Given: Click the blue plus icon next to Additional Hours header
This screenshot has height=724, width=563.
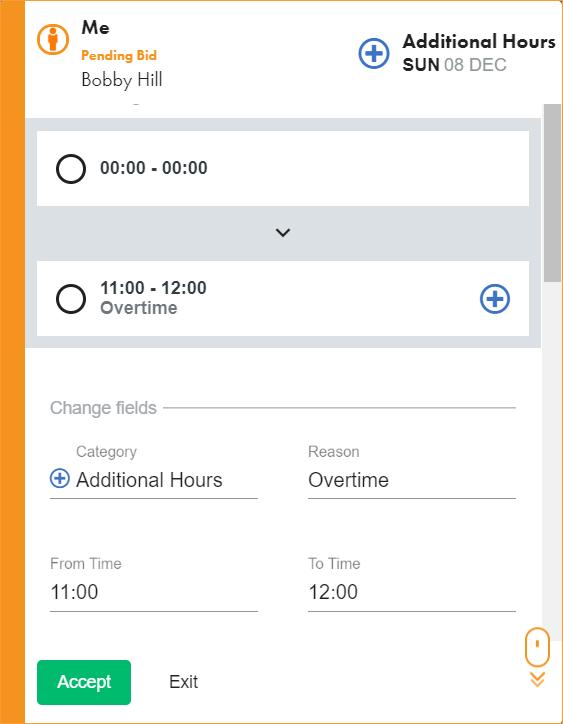Looking at the screenshot, I should coord(374,54).
